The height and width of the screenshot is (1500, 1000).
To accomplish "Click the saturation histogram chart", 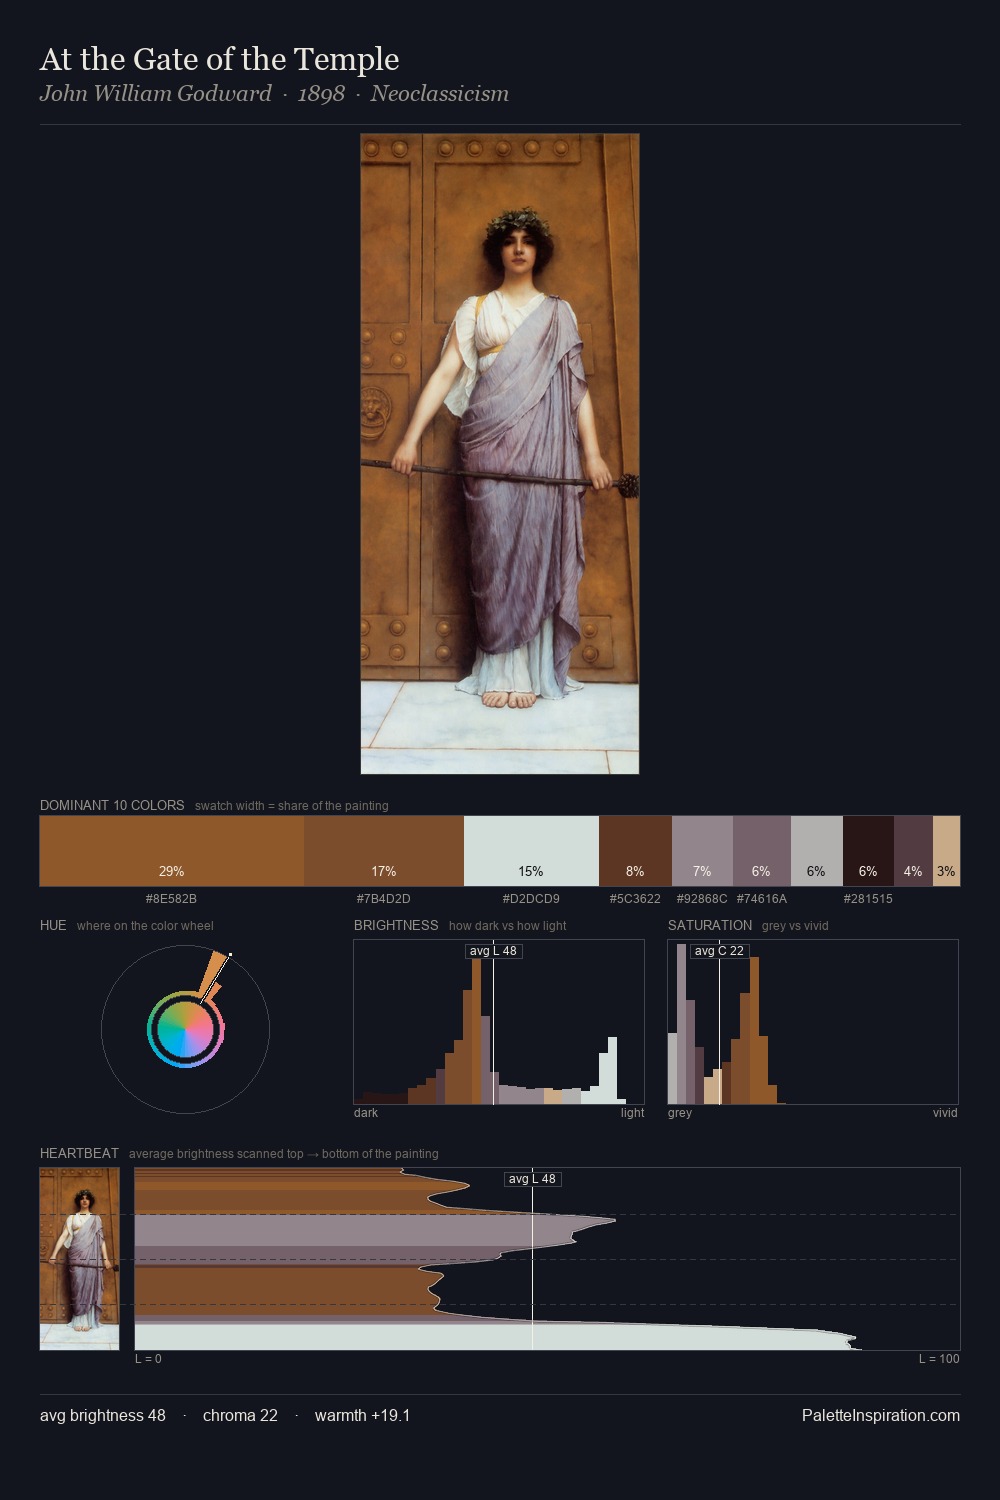I will pos(813,1022).
